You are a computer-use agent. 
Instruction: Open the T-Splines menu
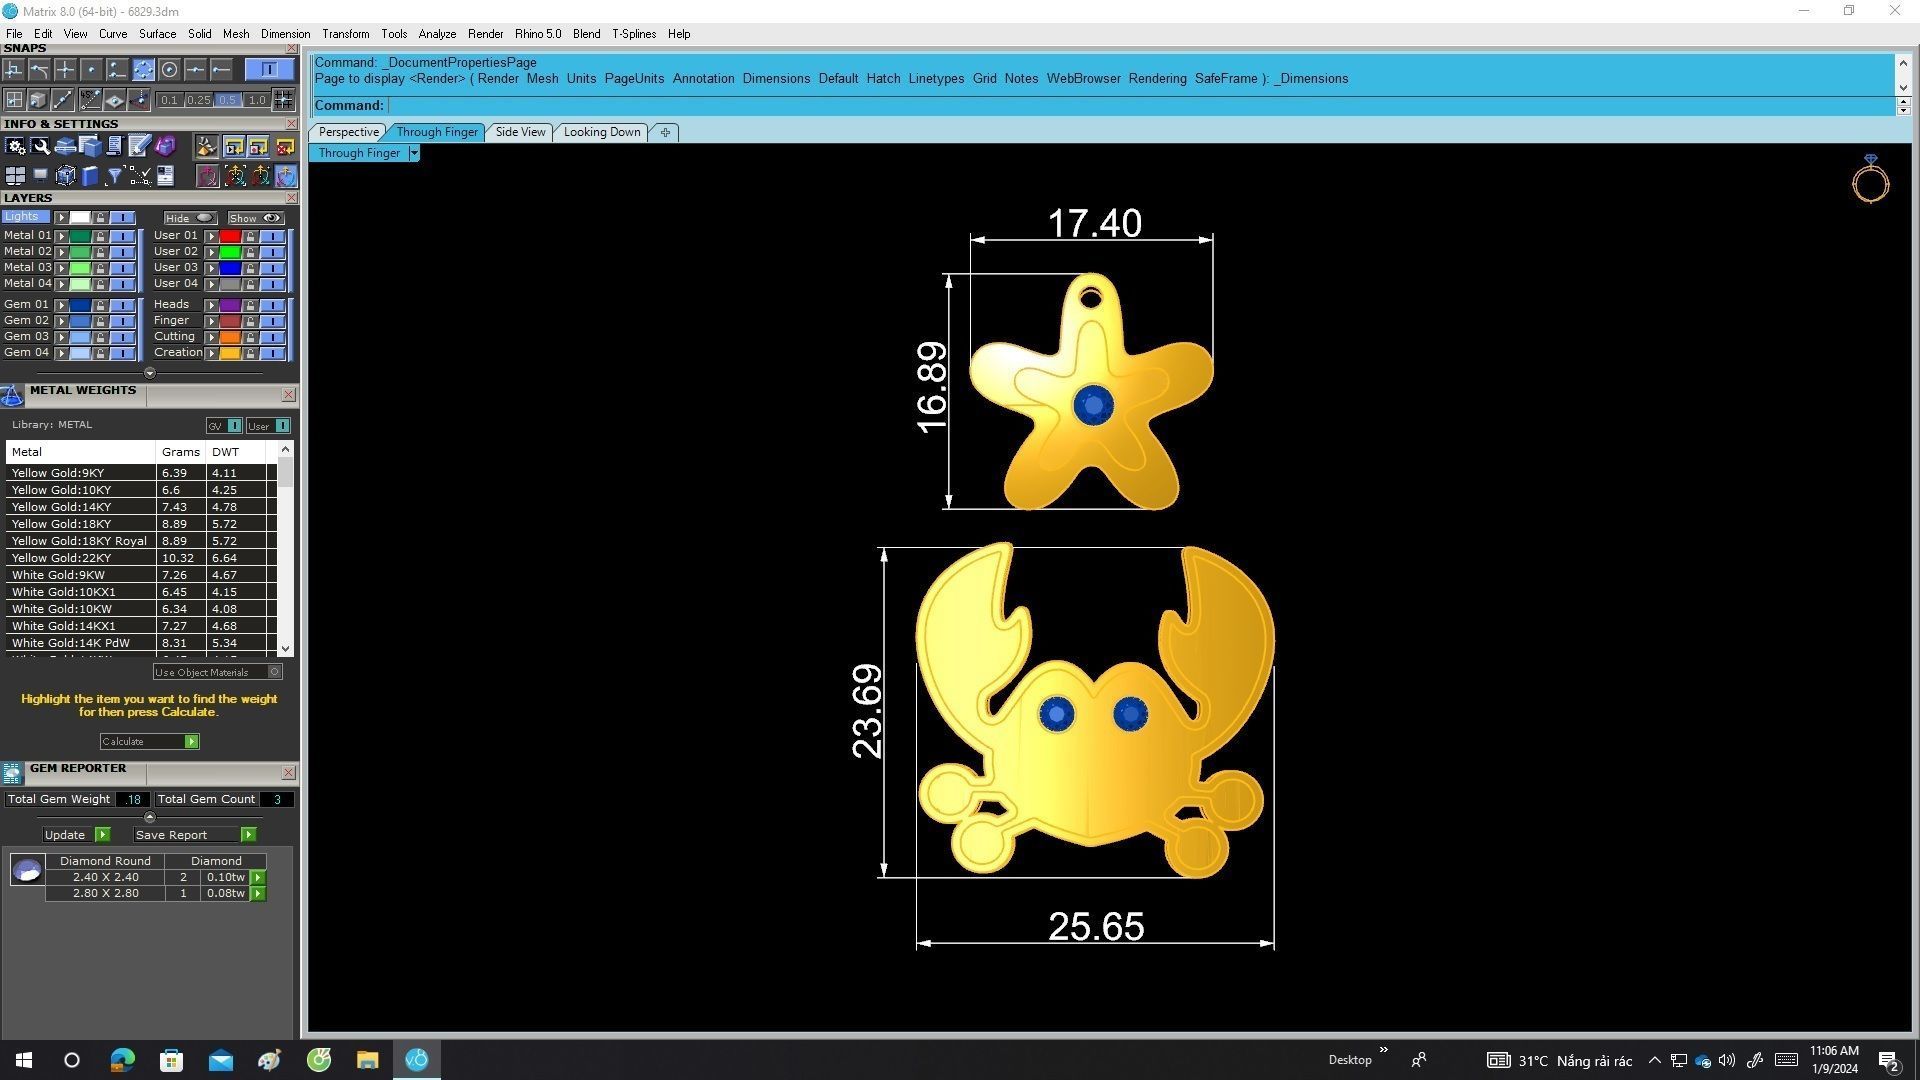click(x=634, y=34)
